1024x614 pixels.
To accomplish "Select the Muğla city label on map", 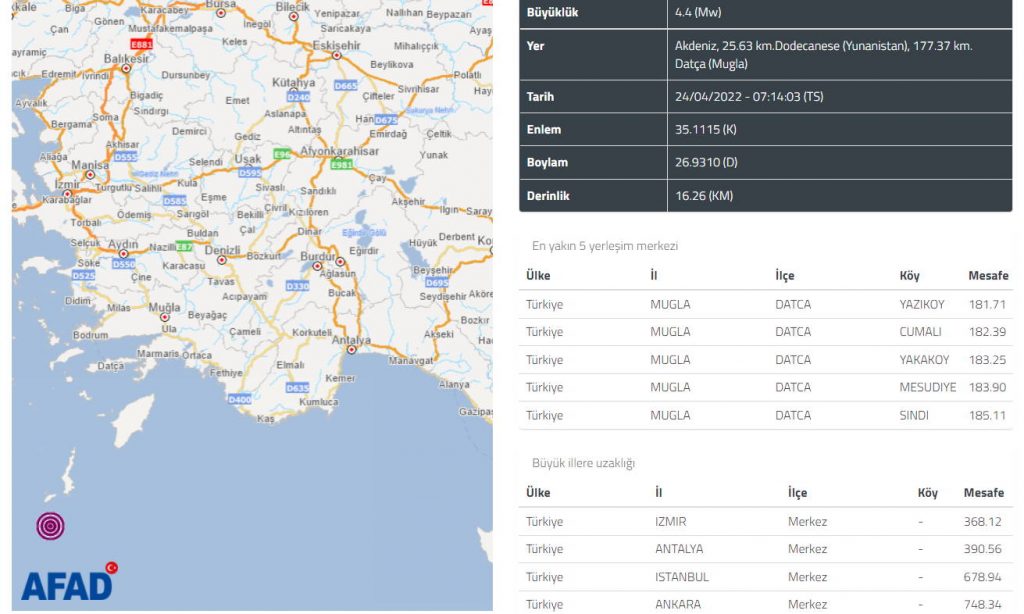I will (164, 308).
